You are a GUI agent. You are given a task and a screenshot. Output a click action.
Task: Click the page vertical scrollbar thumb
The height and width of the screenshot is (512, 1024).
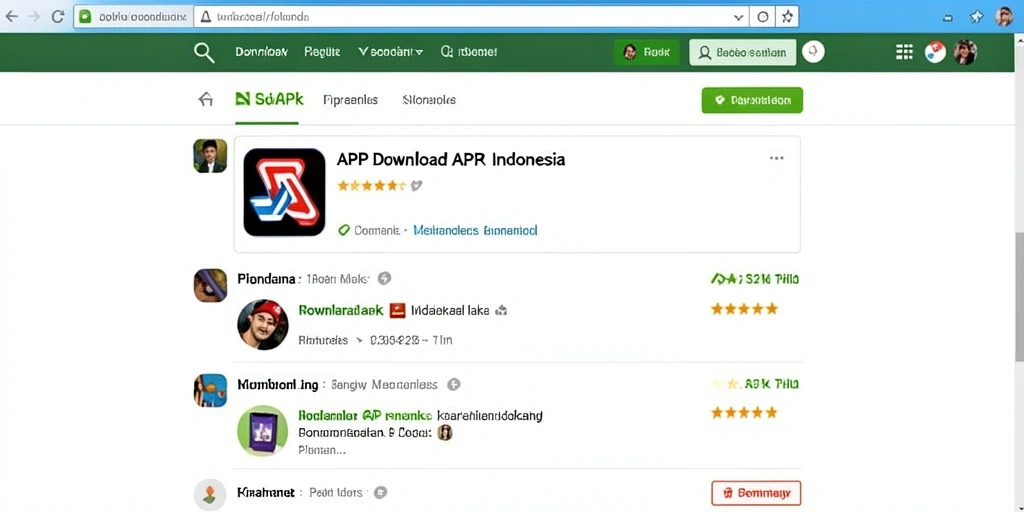1019,296
